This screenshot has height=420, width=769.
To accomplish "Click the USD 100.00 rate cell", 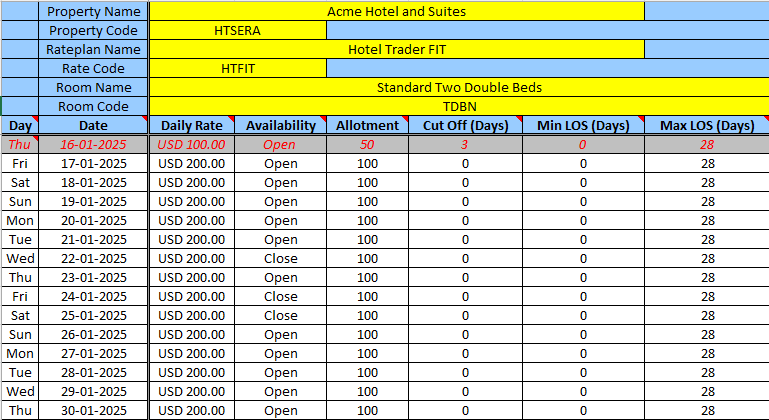I will click(192, 144).
